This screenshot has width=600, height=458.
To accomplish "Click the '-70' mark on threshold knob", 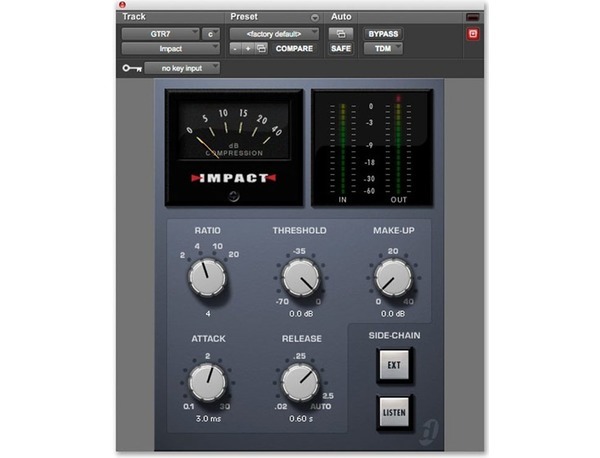I will (x=282, y=302).
